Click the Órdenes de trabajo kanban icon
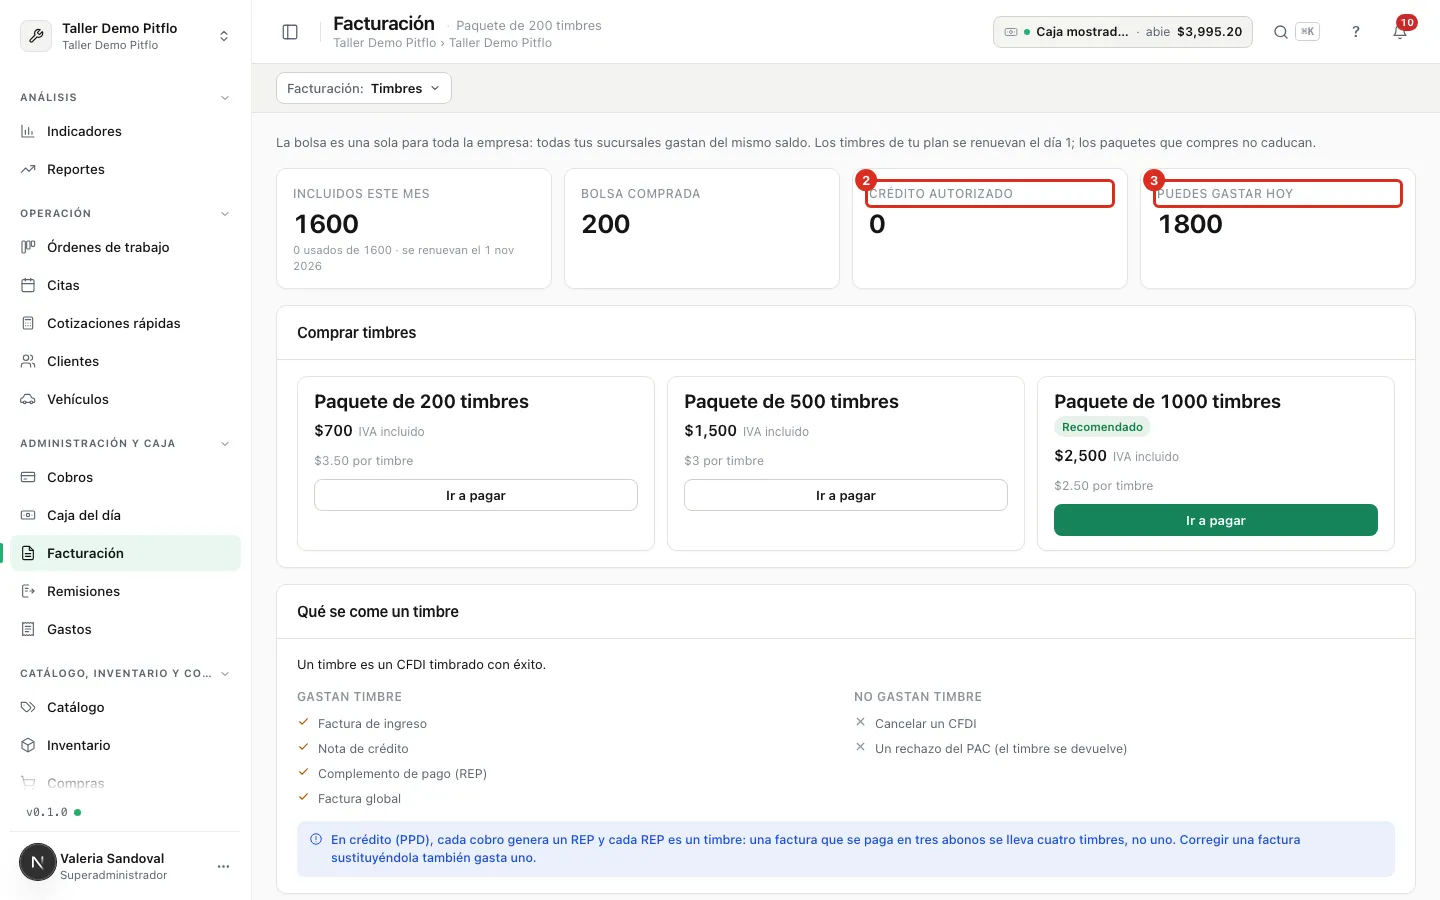The width and height of the screenshot is (1440, 900). [x=28, y=247]
